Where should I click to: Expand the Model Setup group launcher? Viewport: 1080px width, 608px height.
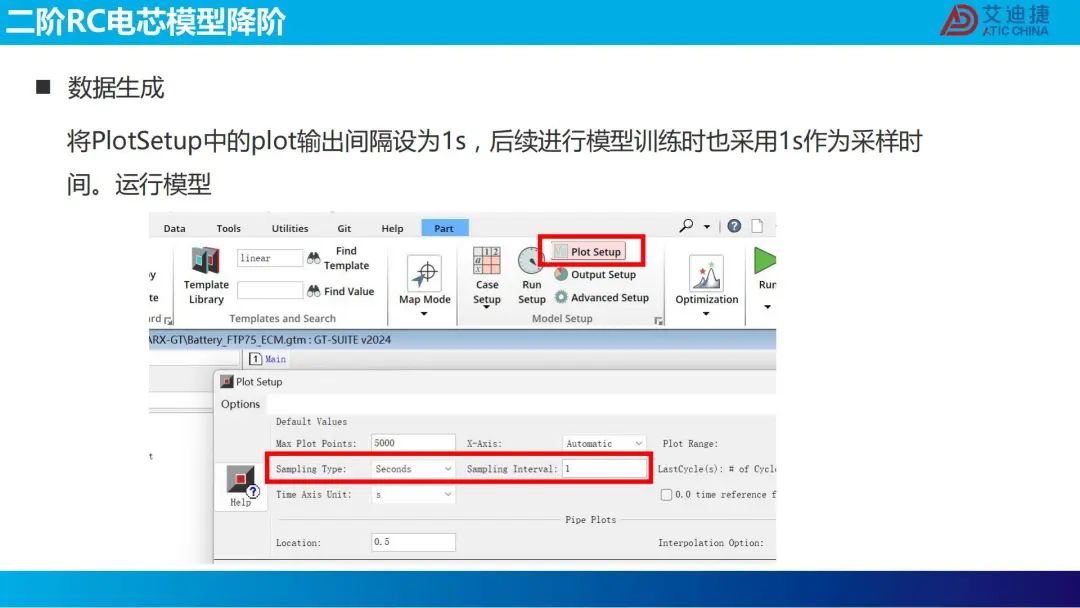pos(658,321)
